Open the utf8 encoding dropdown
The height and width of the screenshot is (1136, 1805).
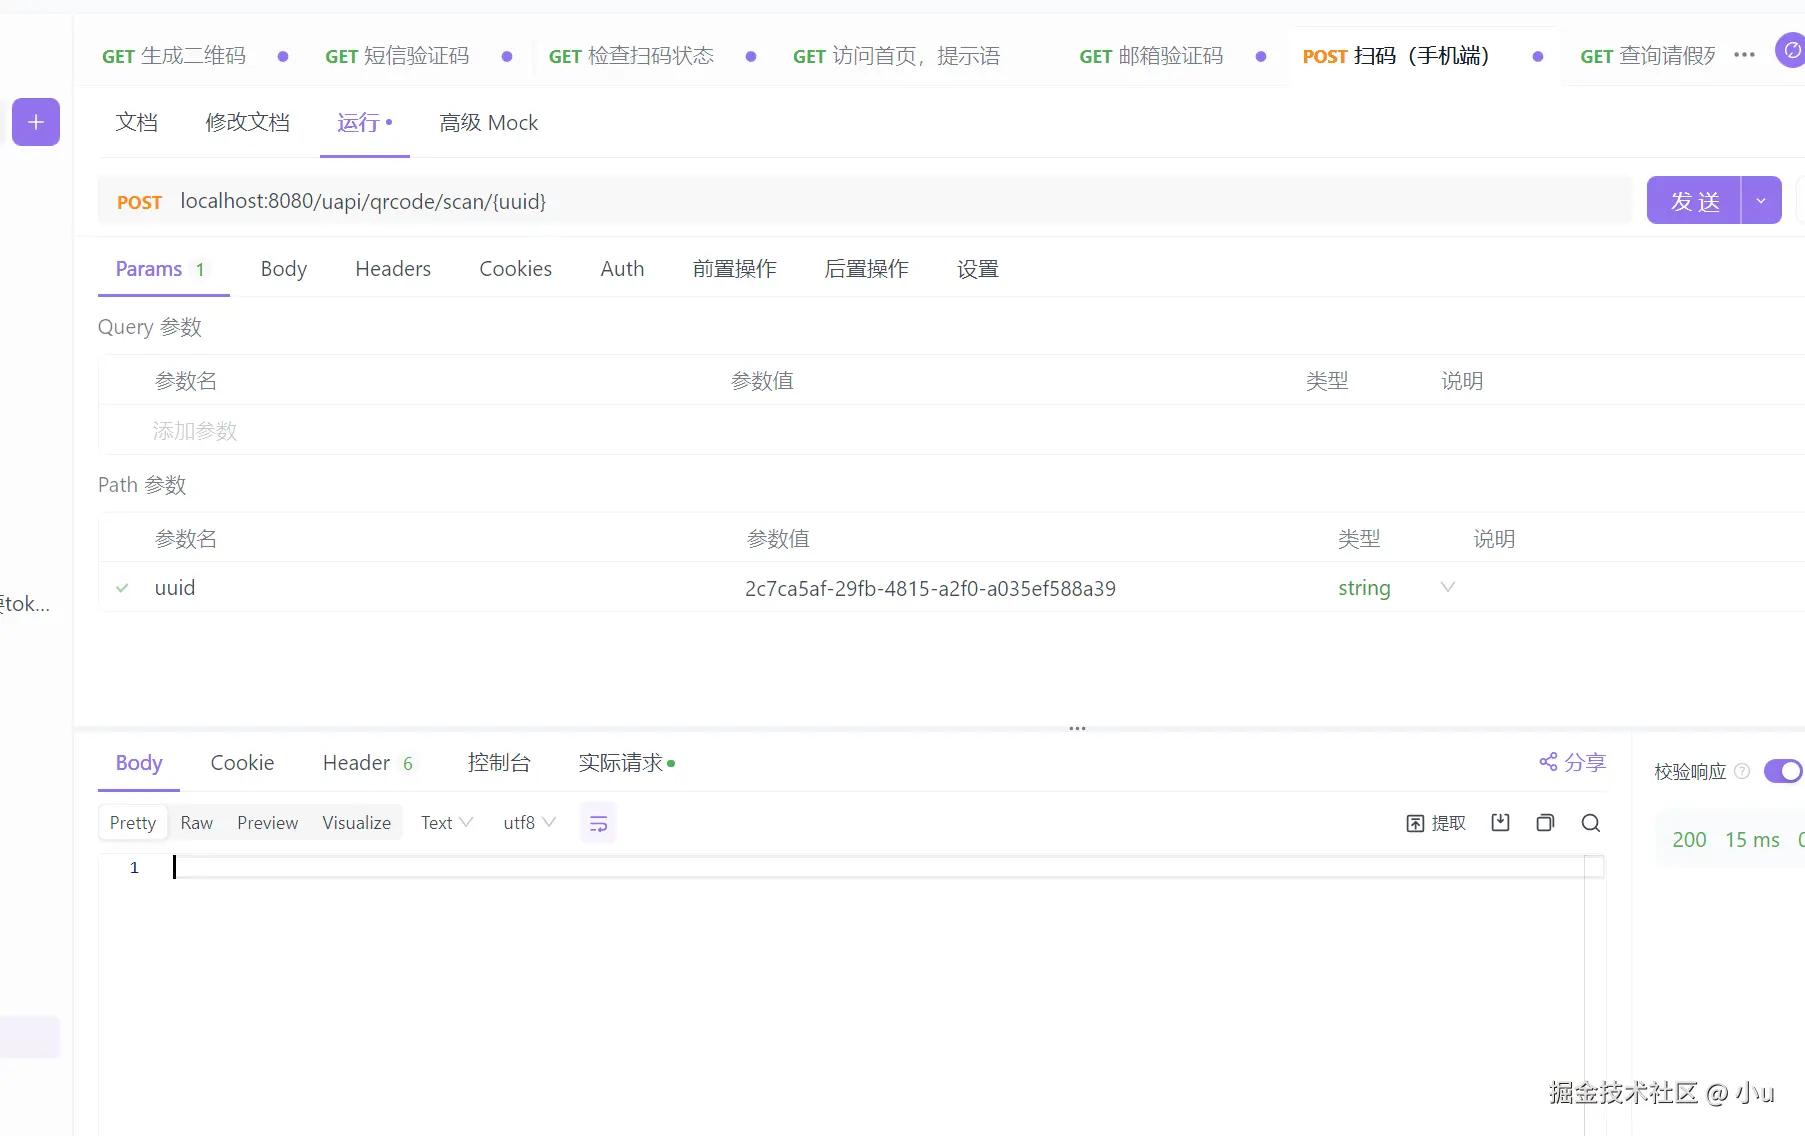click(x=529, y=822)
